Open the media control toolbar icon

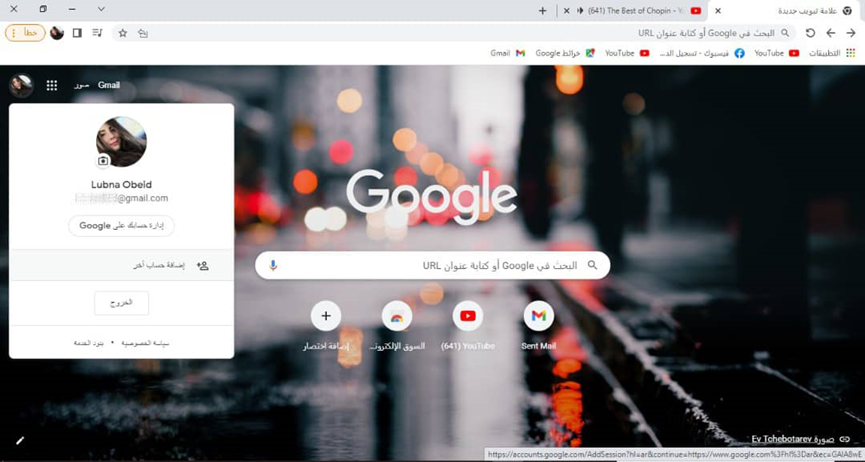coord(97,33)
